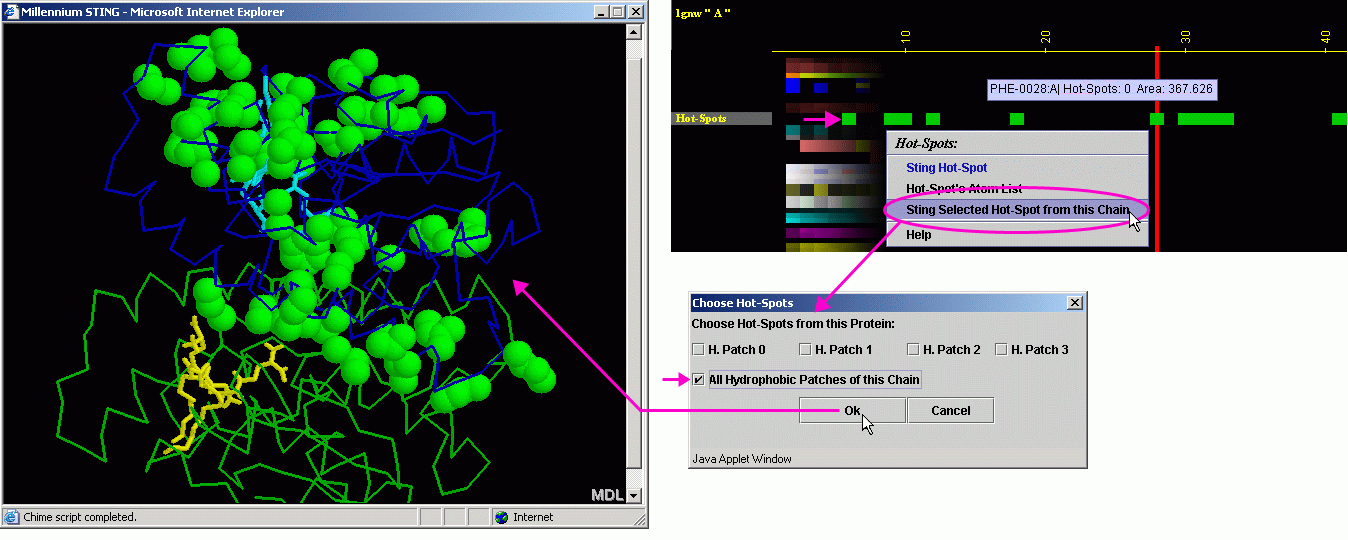This screenshot has width=1348, height=540.
Task: Click the ruler number 10 label
Action: pyautogui.click(x=906, y=36)
